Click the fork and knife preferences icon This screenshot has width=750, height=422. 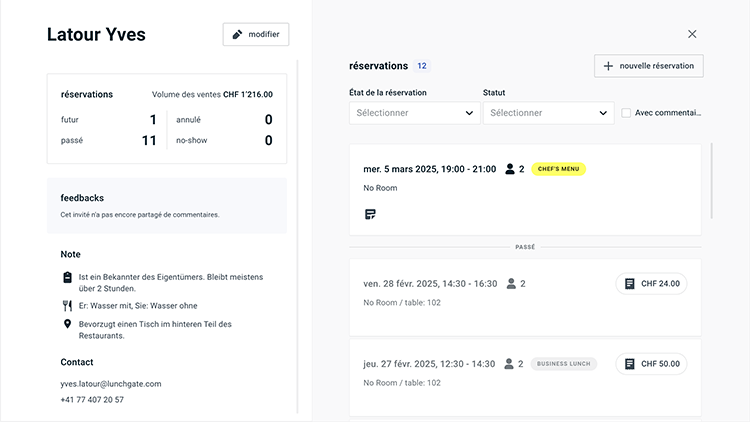point(67,306)
